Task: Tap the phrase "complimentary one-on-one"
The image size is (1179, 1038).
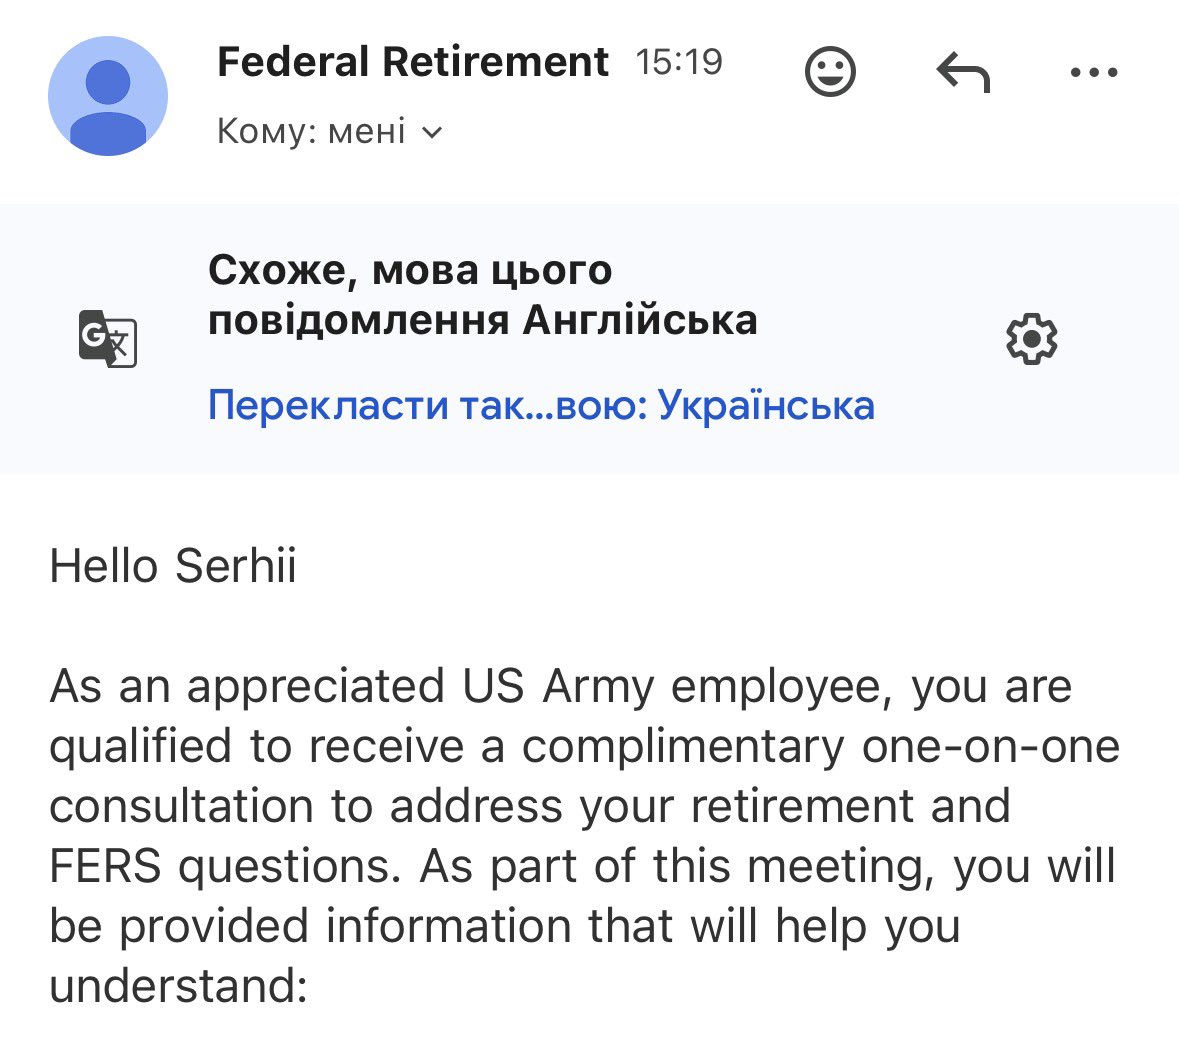Action: tap(821, 747)
